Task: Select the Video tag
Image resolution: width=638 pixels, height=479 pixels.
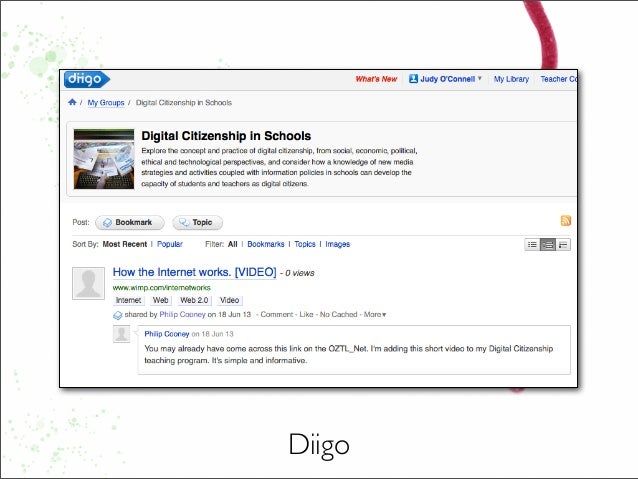Action: click(x=229, y=300)
